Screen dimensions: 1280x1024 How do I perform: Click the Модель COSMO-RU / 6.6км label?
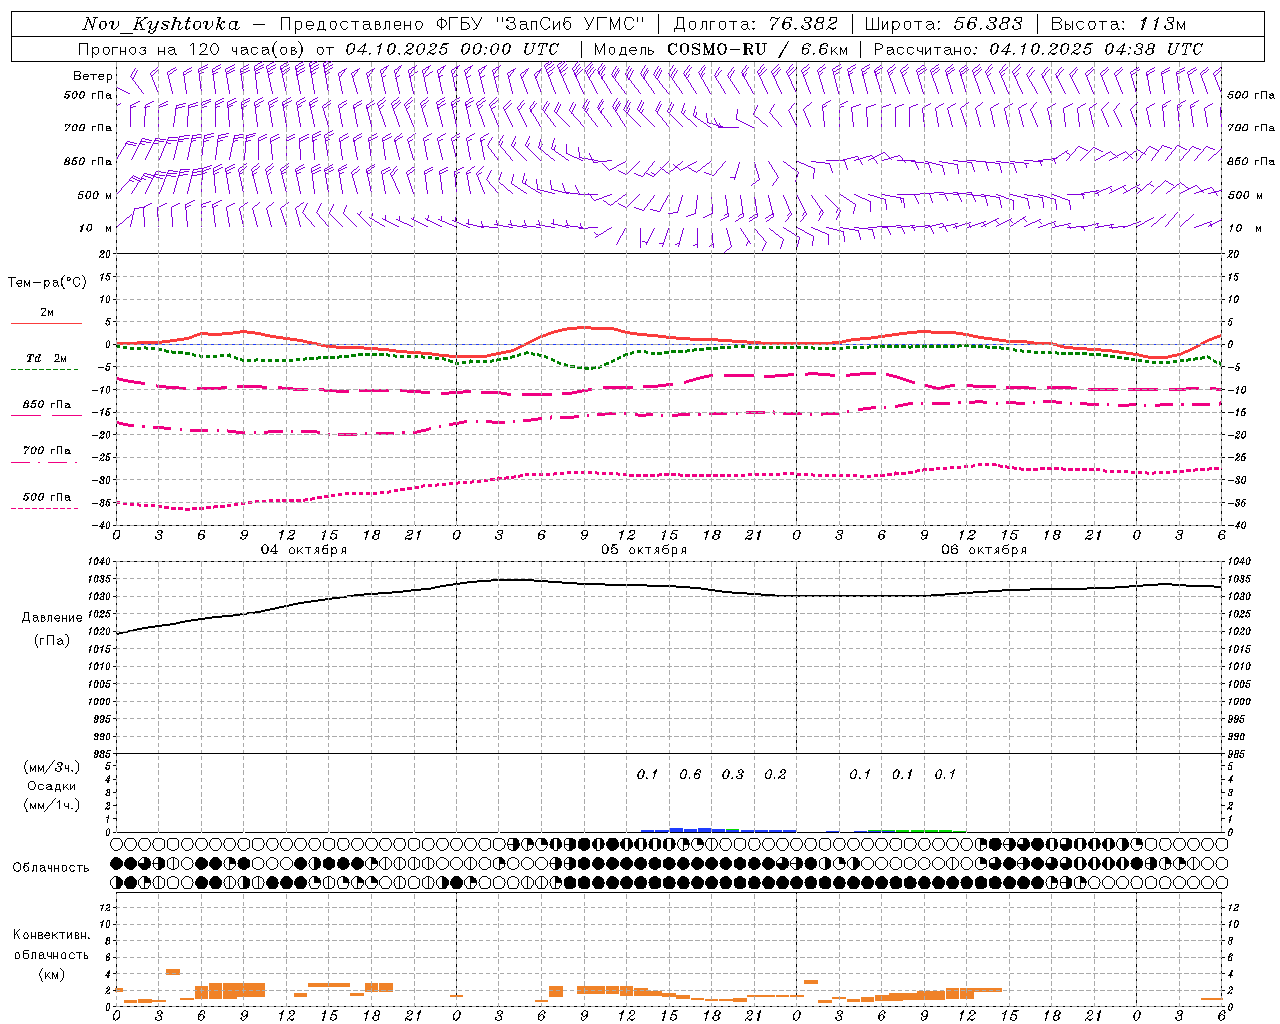point(721,49)
